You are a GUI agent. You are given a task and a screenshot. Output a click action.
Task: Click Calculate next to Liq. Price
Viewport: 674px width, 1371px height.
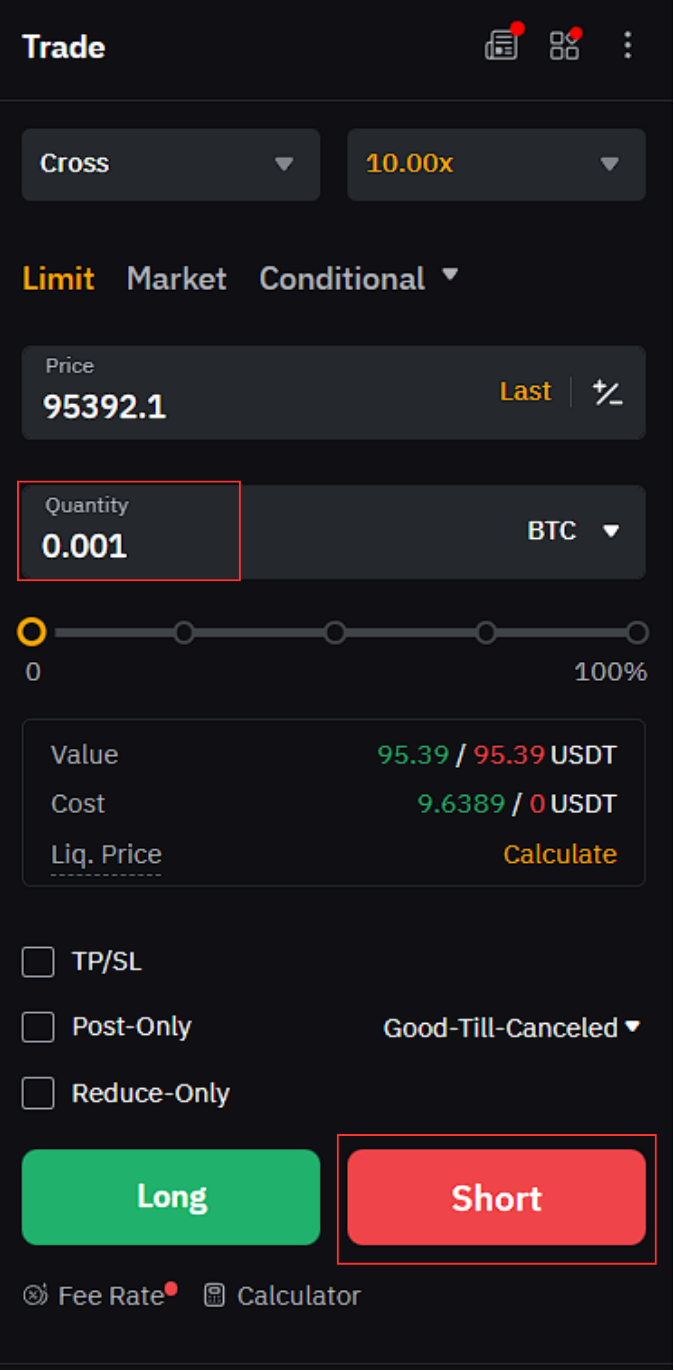[560, 854]
